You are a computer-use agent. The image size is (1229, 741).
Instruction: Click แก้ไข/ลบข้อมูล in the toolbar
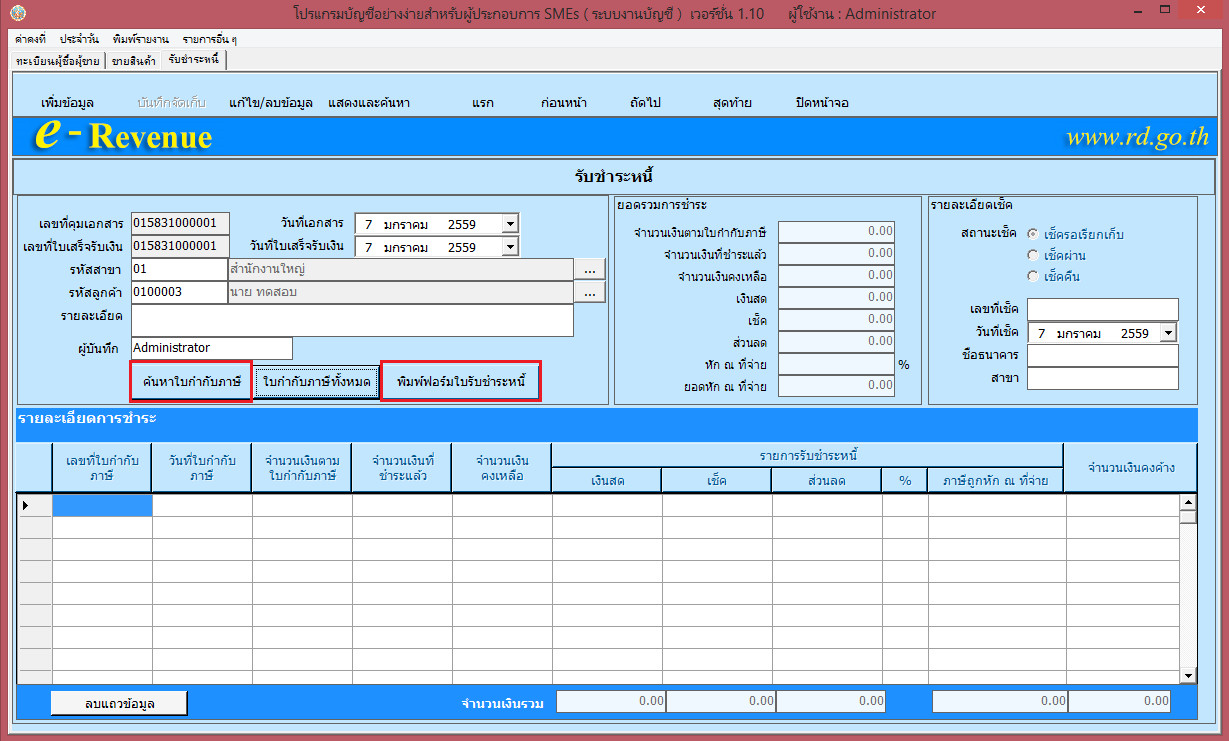271,103
